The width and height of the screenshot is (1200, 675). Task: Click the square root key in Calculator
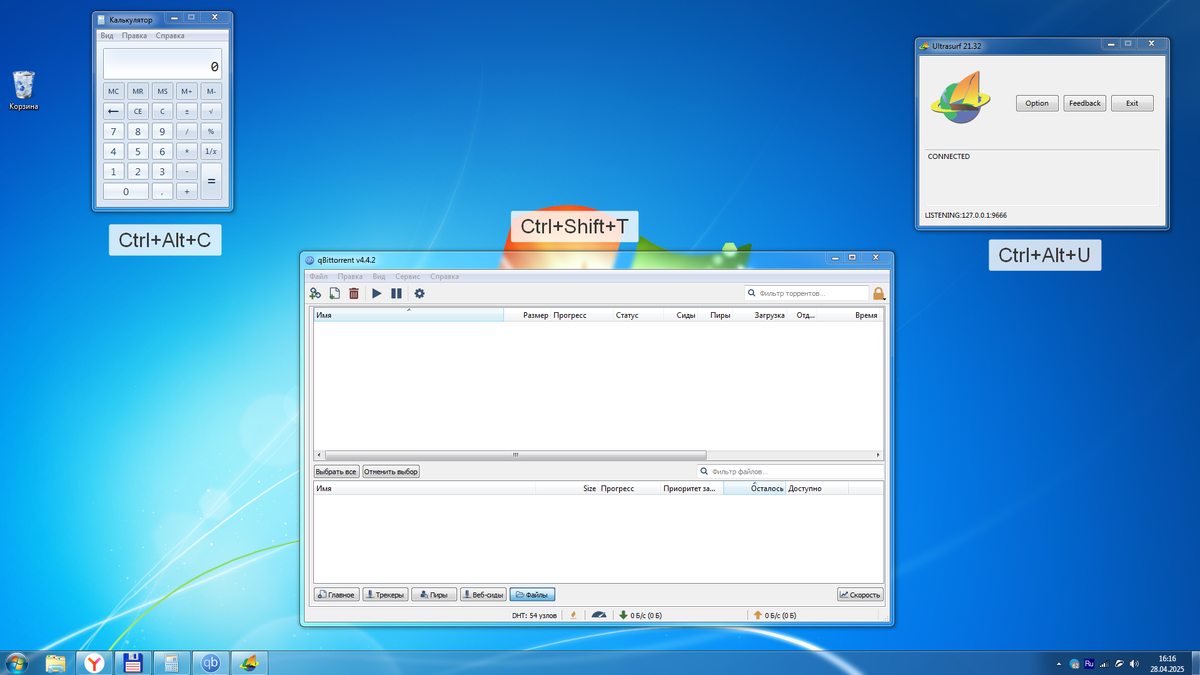tap(211, 111)
